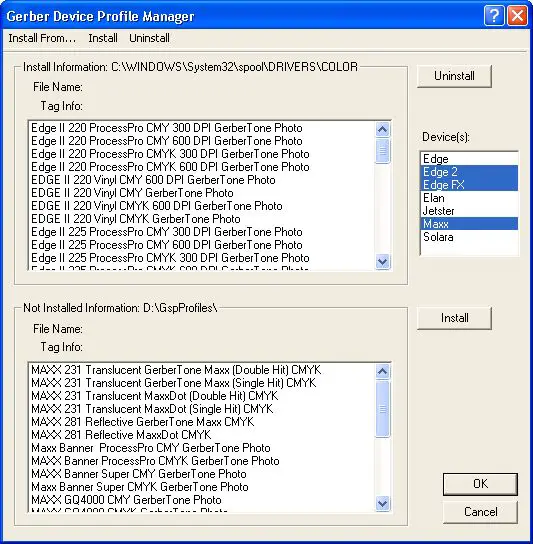The width and height of the screenshot is (533, 544).
Task: Select Edge FX in the Device(s) list
Action: 469,185
